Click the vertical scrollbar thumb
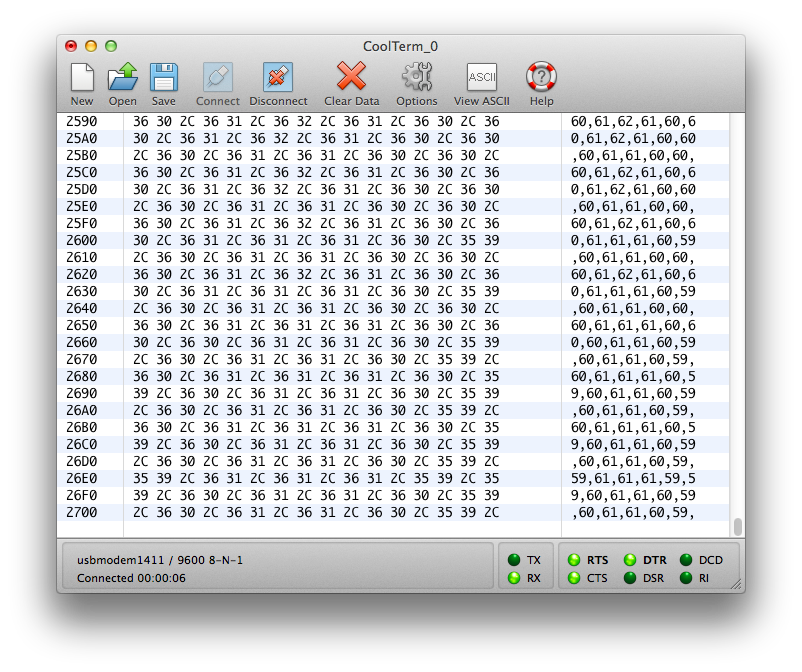This screenshot has width=802, height=672. pyautogui.click(x=737, y=526)
